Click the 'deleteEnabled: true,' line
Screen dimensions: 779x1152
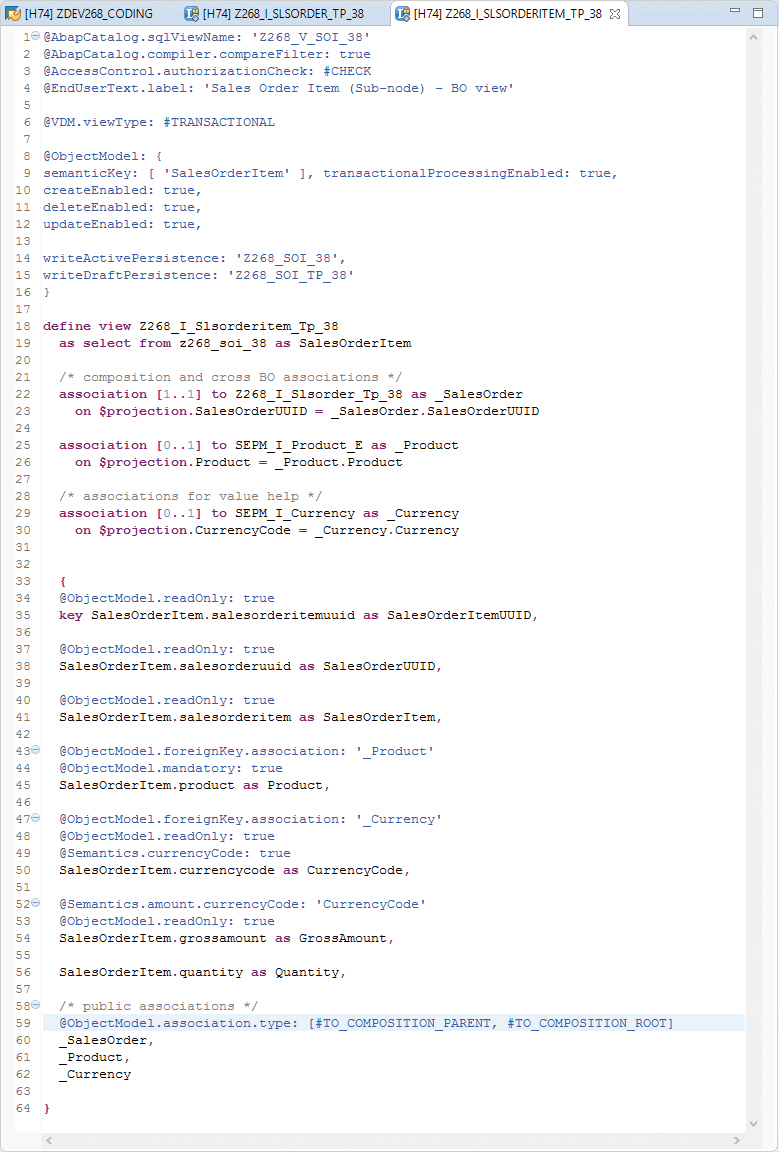click(x=121, y=207)
